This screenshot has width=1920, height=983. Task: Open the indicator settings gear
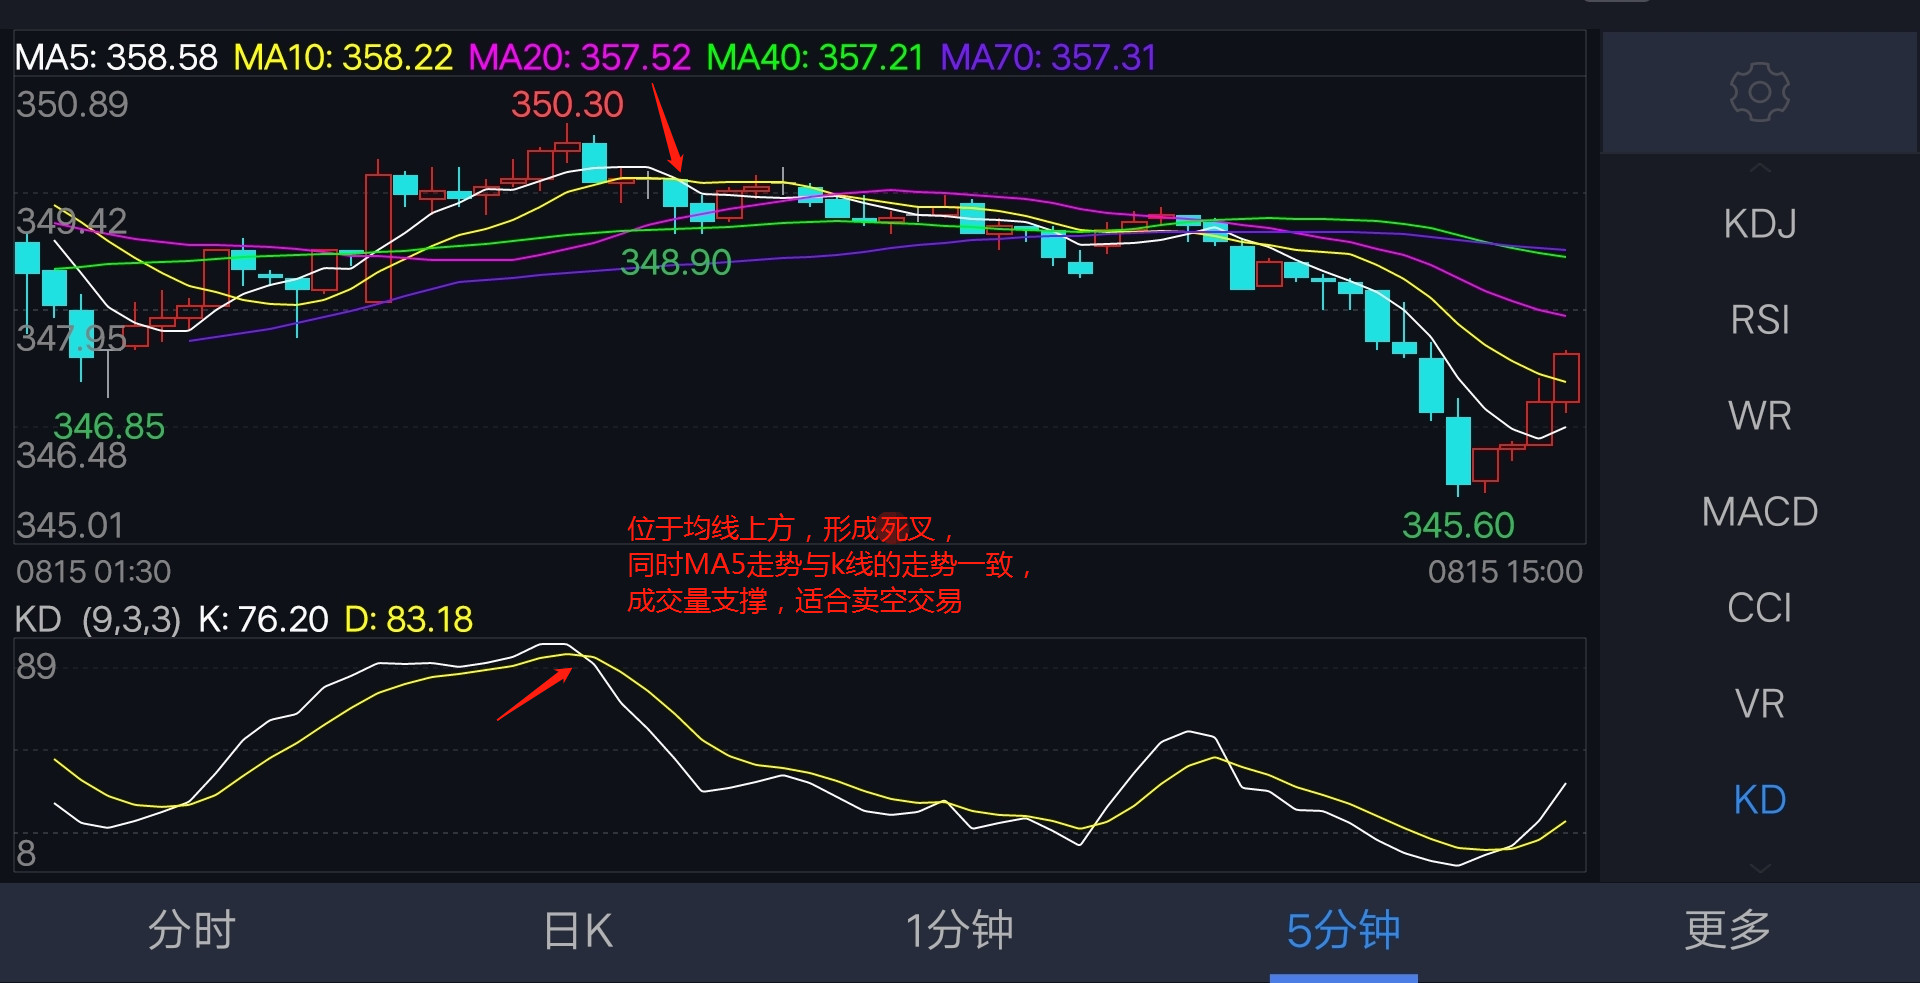click(x=1758, y=92)
